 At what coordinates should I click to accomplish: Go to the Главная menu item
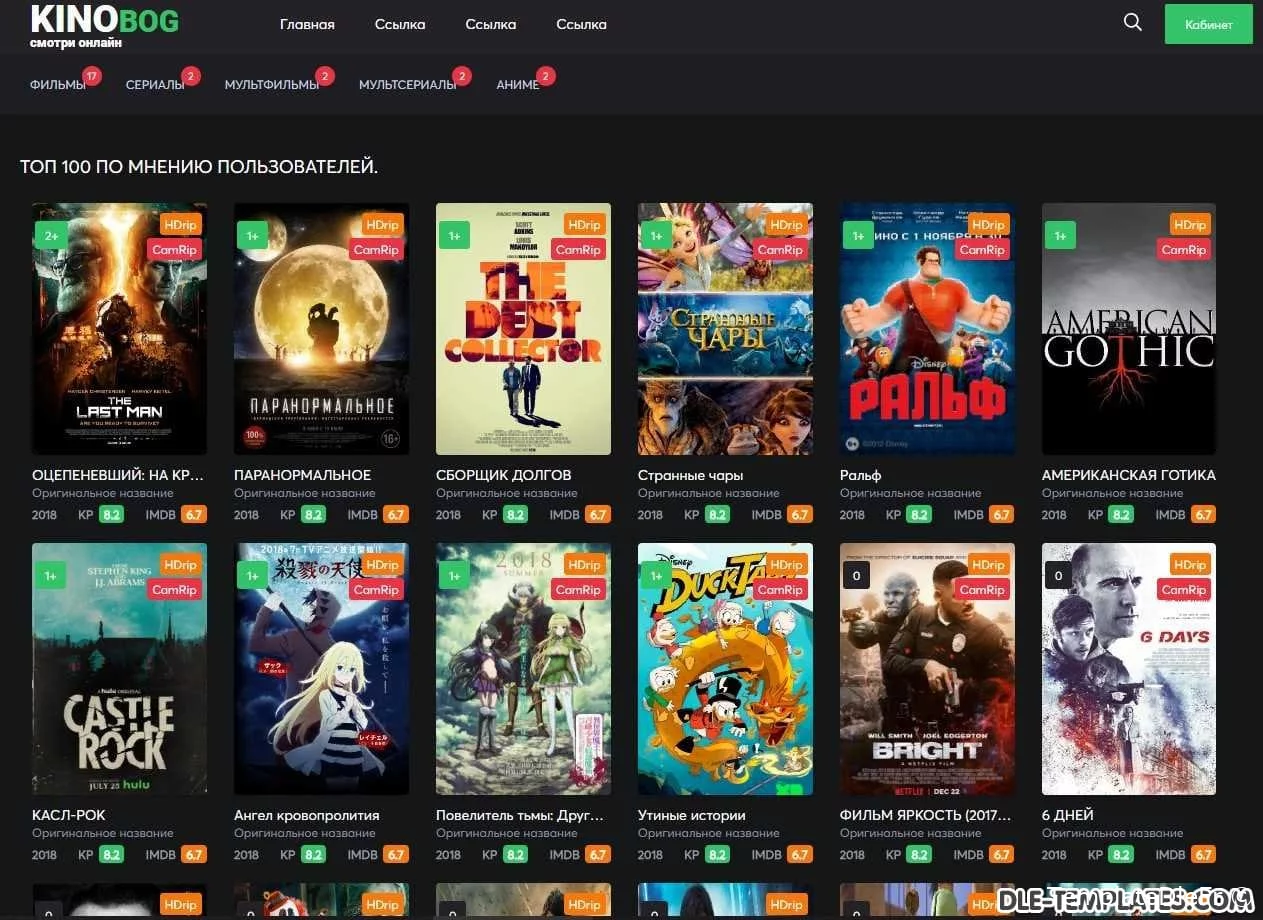[307, 24]
